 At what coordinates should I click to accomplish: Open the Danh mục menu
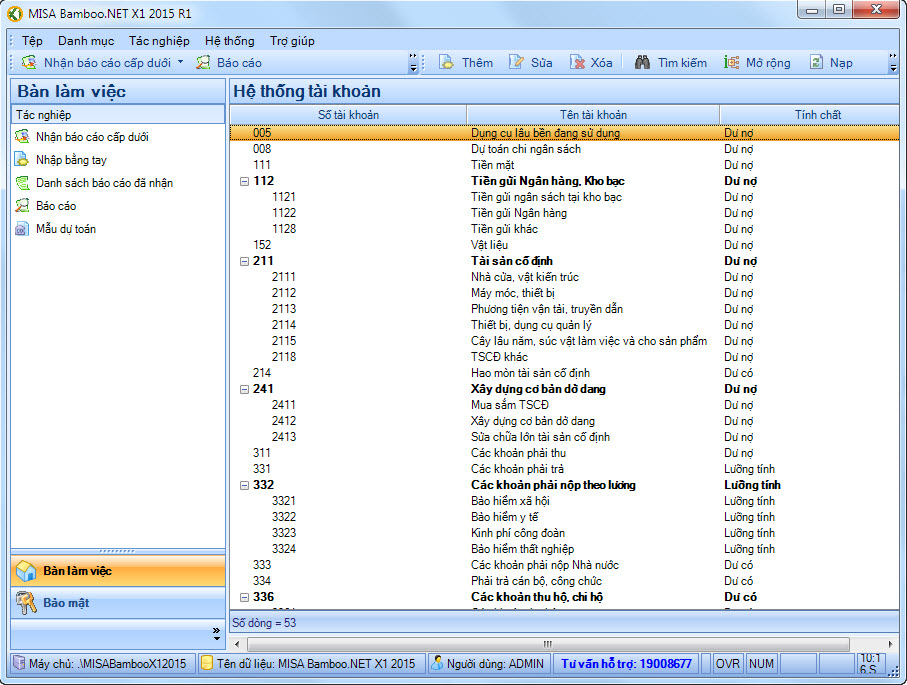click(86, 40)
